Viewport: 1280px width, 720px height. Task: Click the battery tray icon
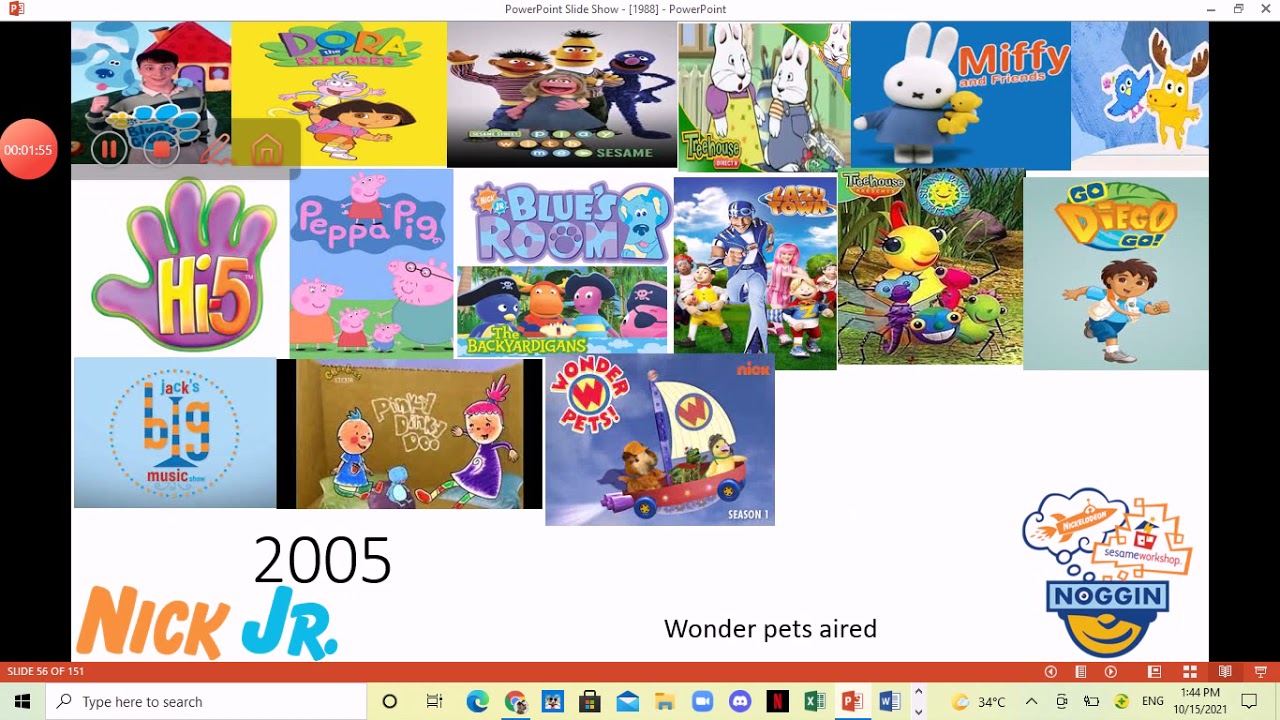(x=1092, y=702)
